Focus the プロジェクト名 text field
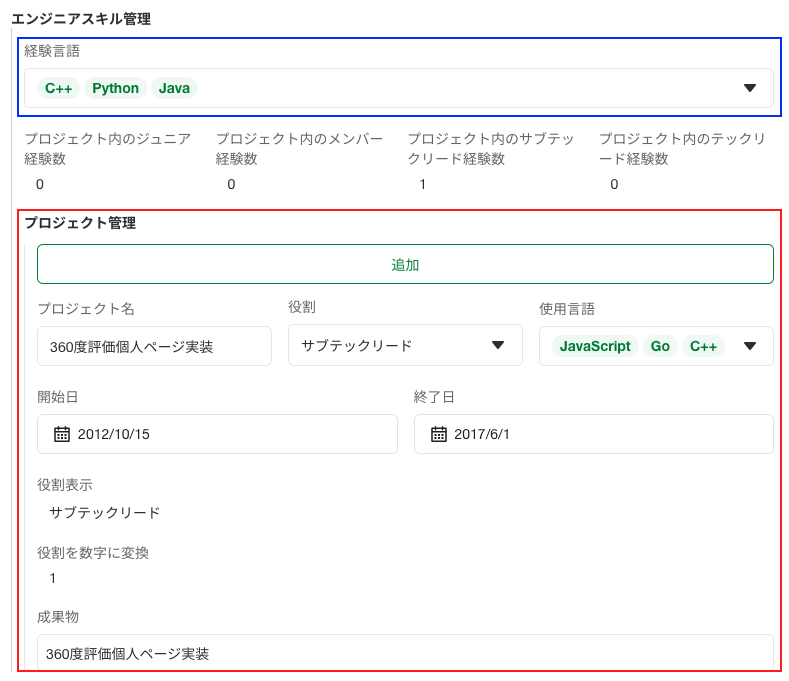789x681 pixels. pyautogui.click(x=154, y=346)
